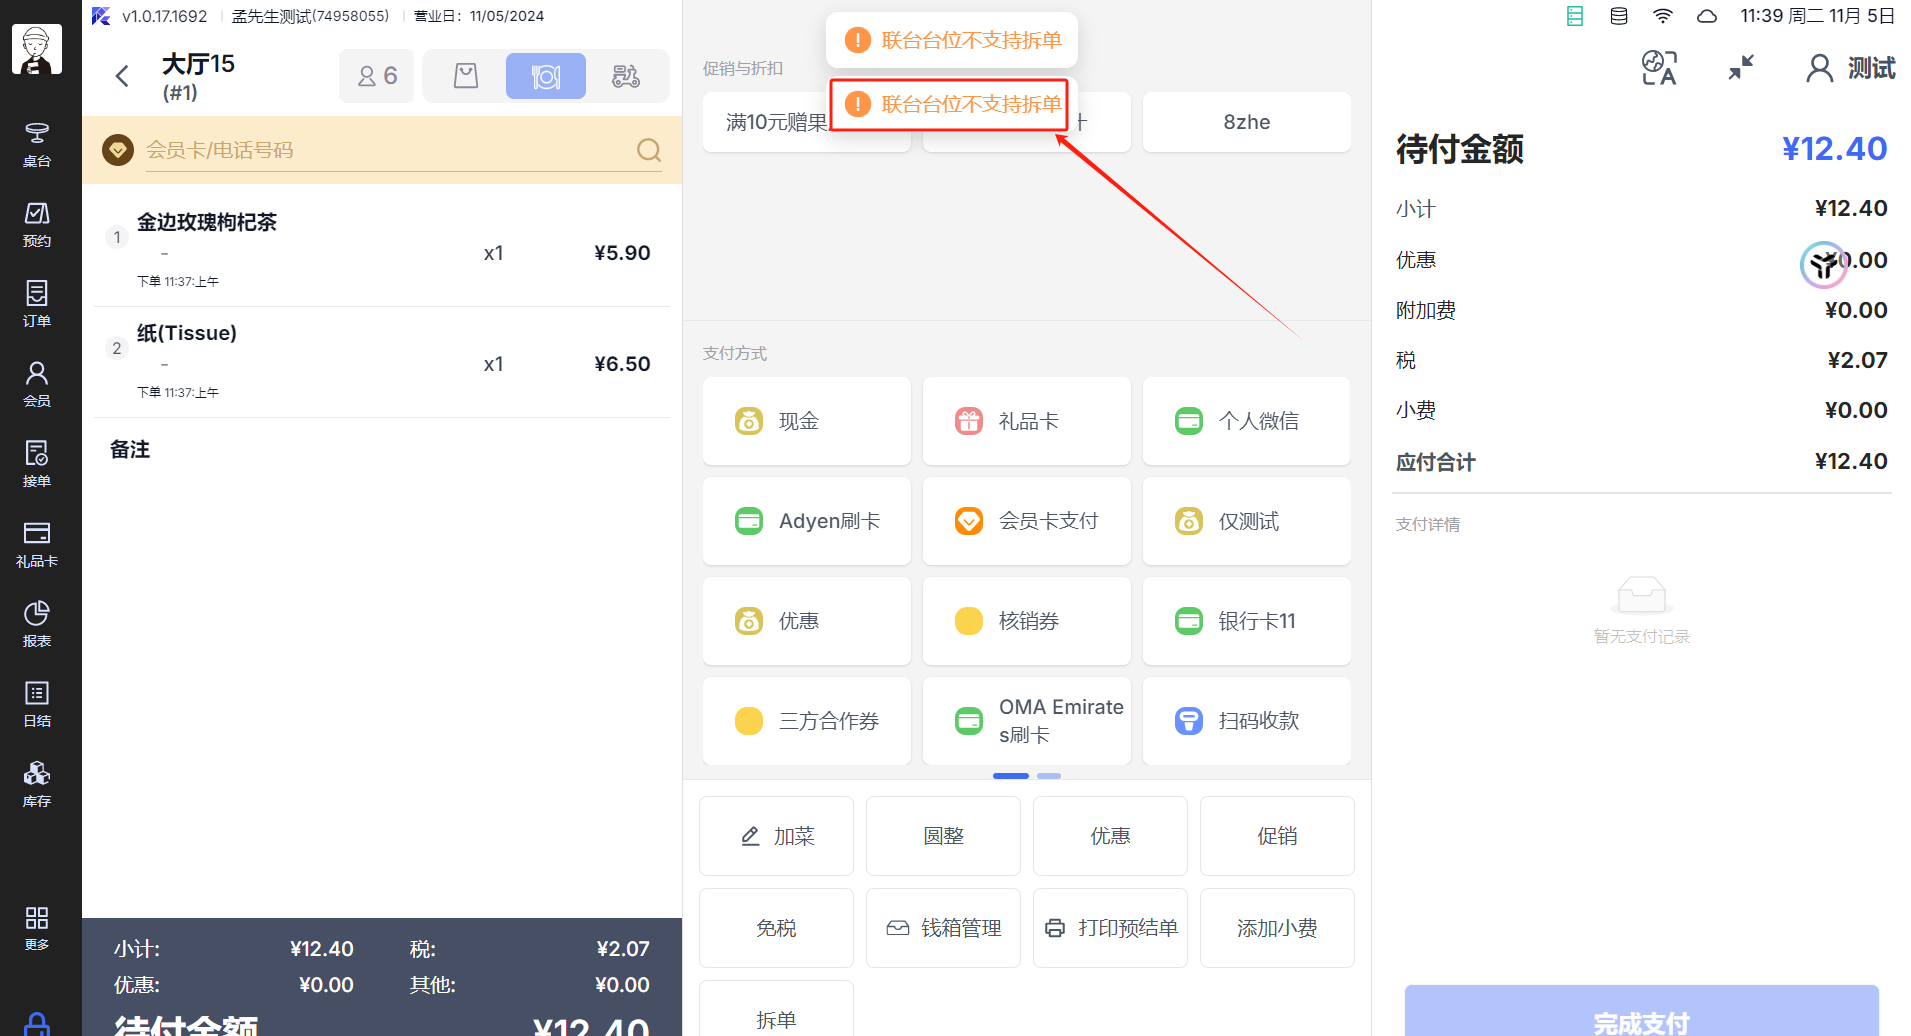The image size is (1911, 1036).
Task: Click the cloud sync status icon
Action: [x=1707, y=16]
